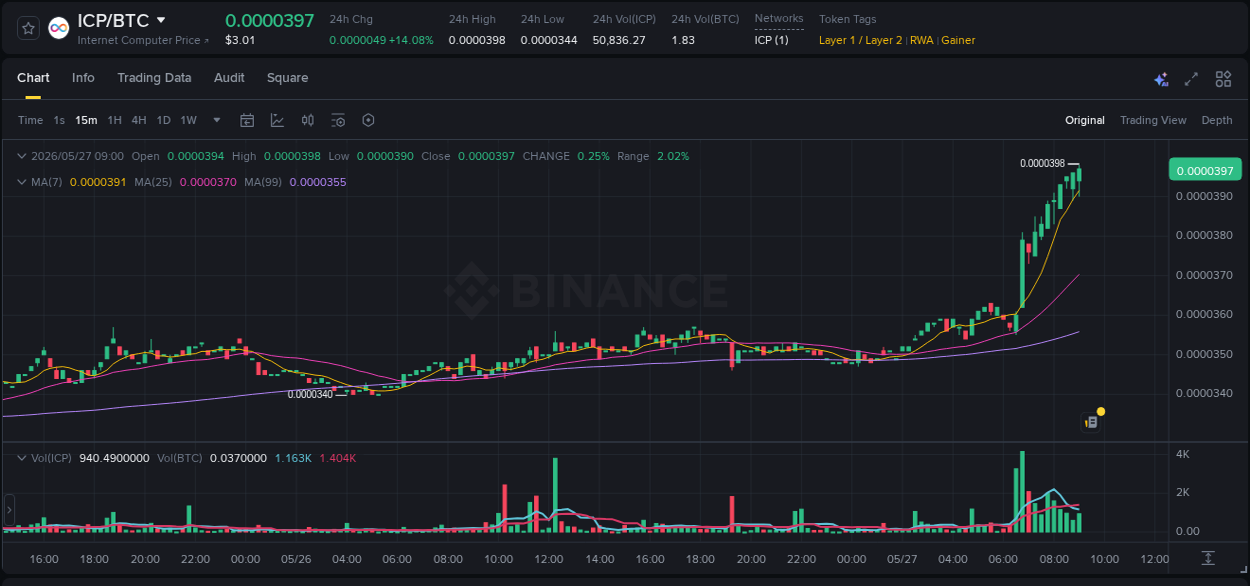
Task: Click the Vol(BTC) value 0.0370000
Action: 238,458
